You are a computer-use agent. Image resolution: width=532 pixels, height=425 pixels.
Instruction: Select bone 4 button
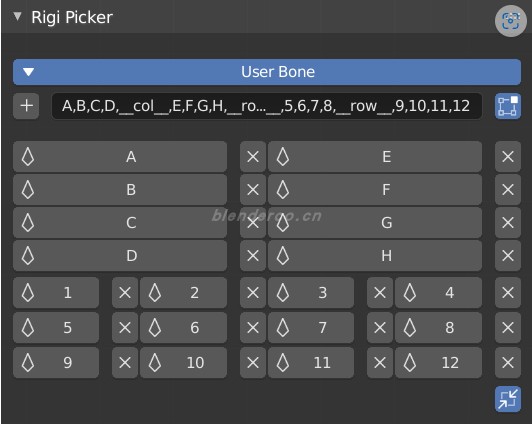point(438,293)
